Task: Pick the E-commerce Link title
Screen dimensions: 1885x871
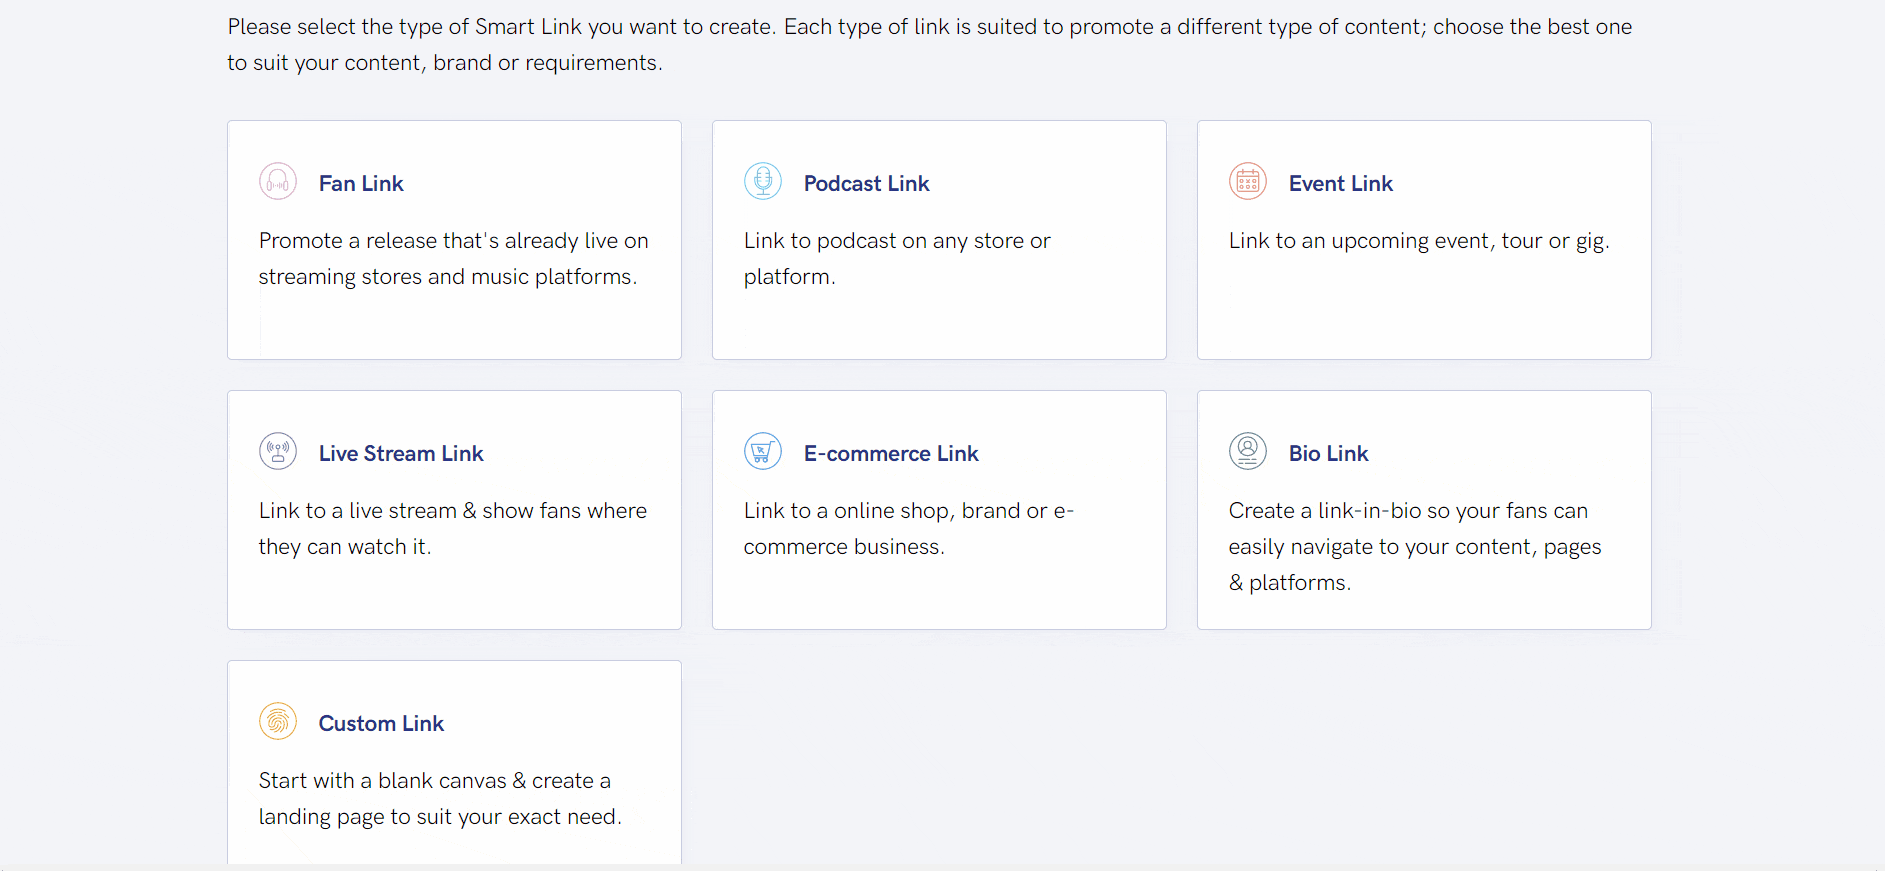Action: [x=891, y=454]
